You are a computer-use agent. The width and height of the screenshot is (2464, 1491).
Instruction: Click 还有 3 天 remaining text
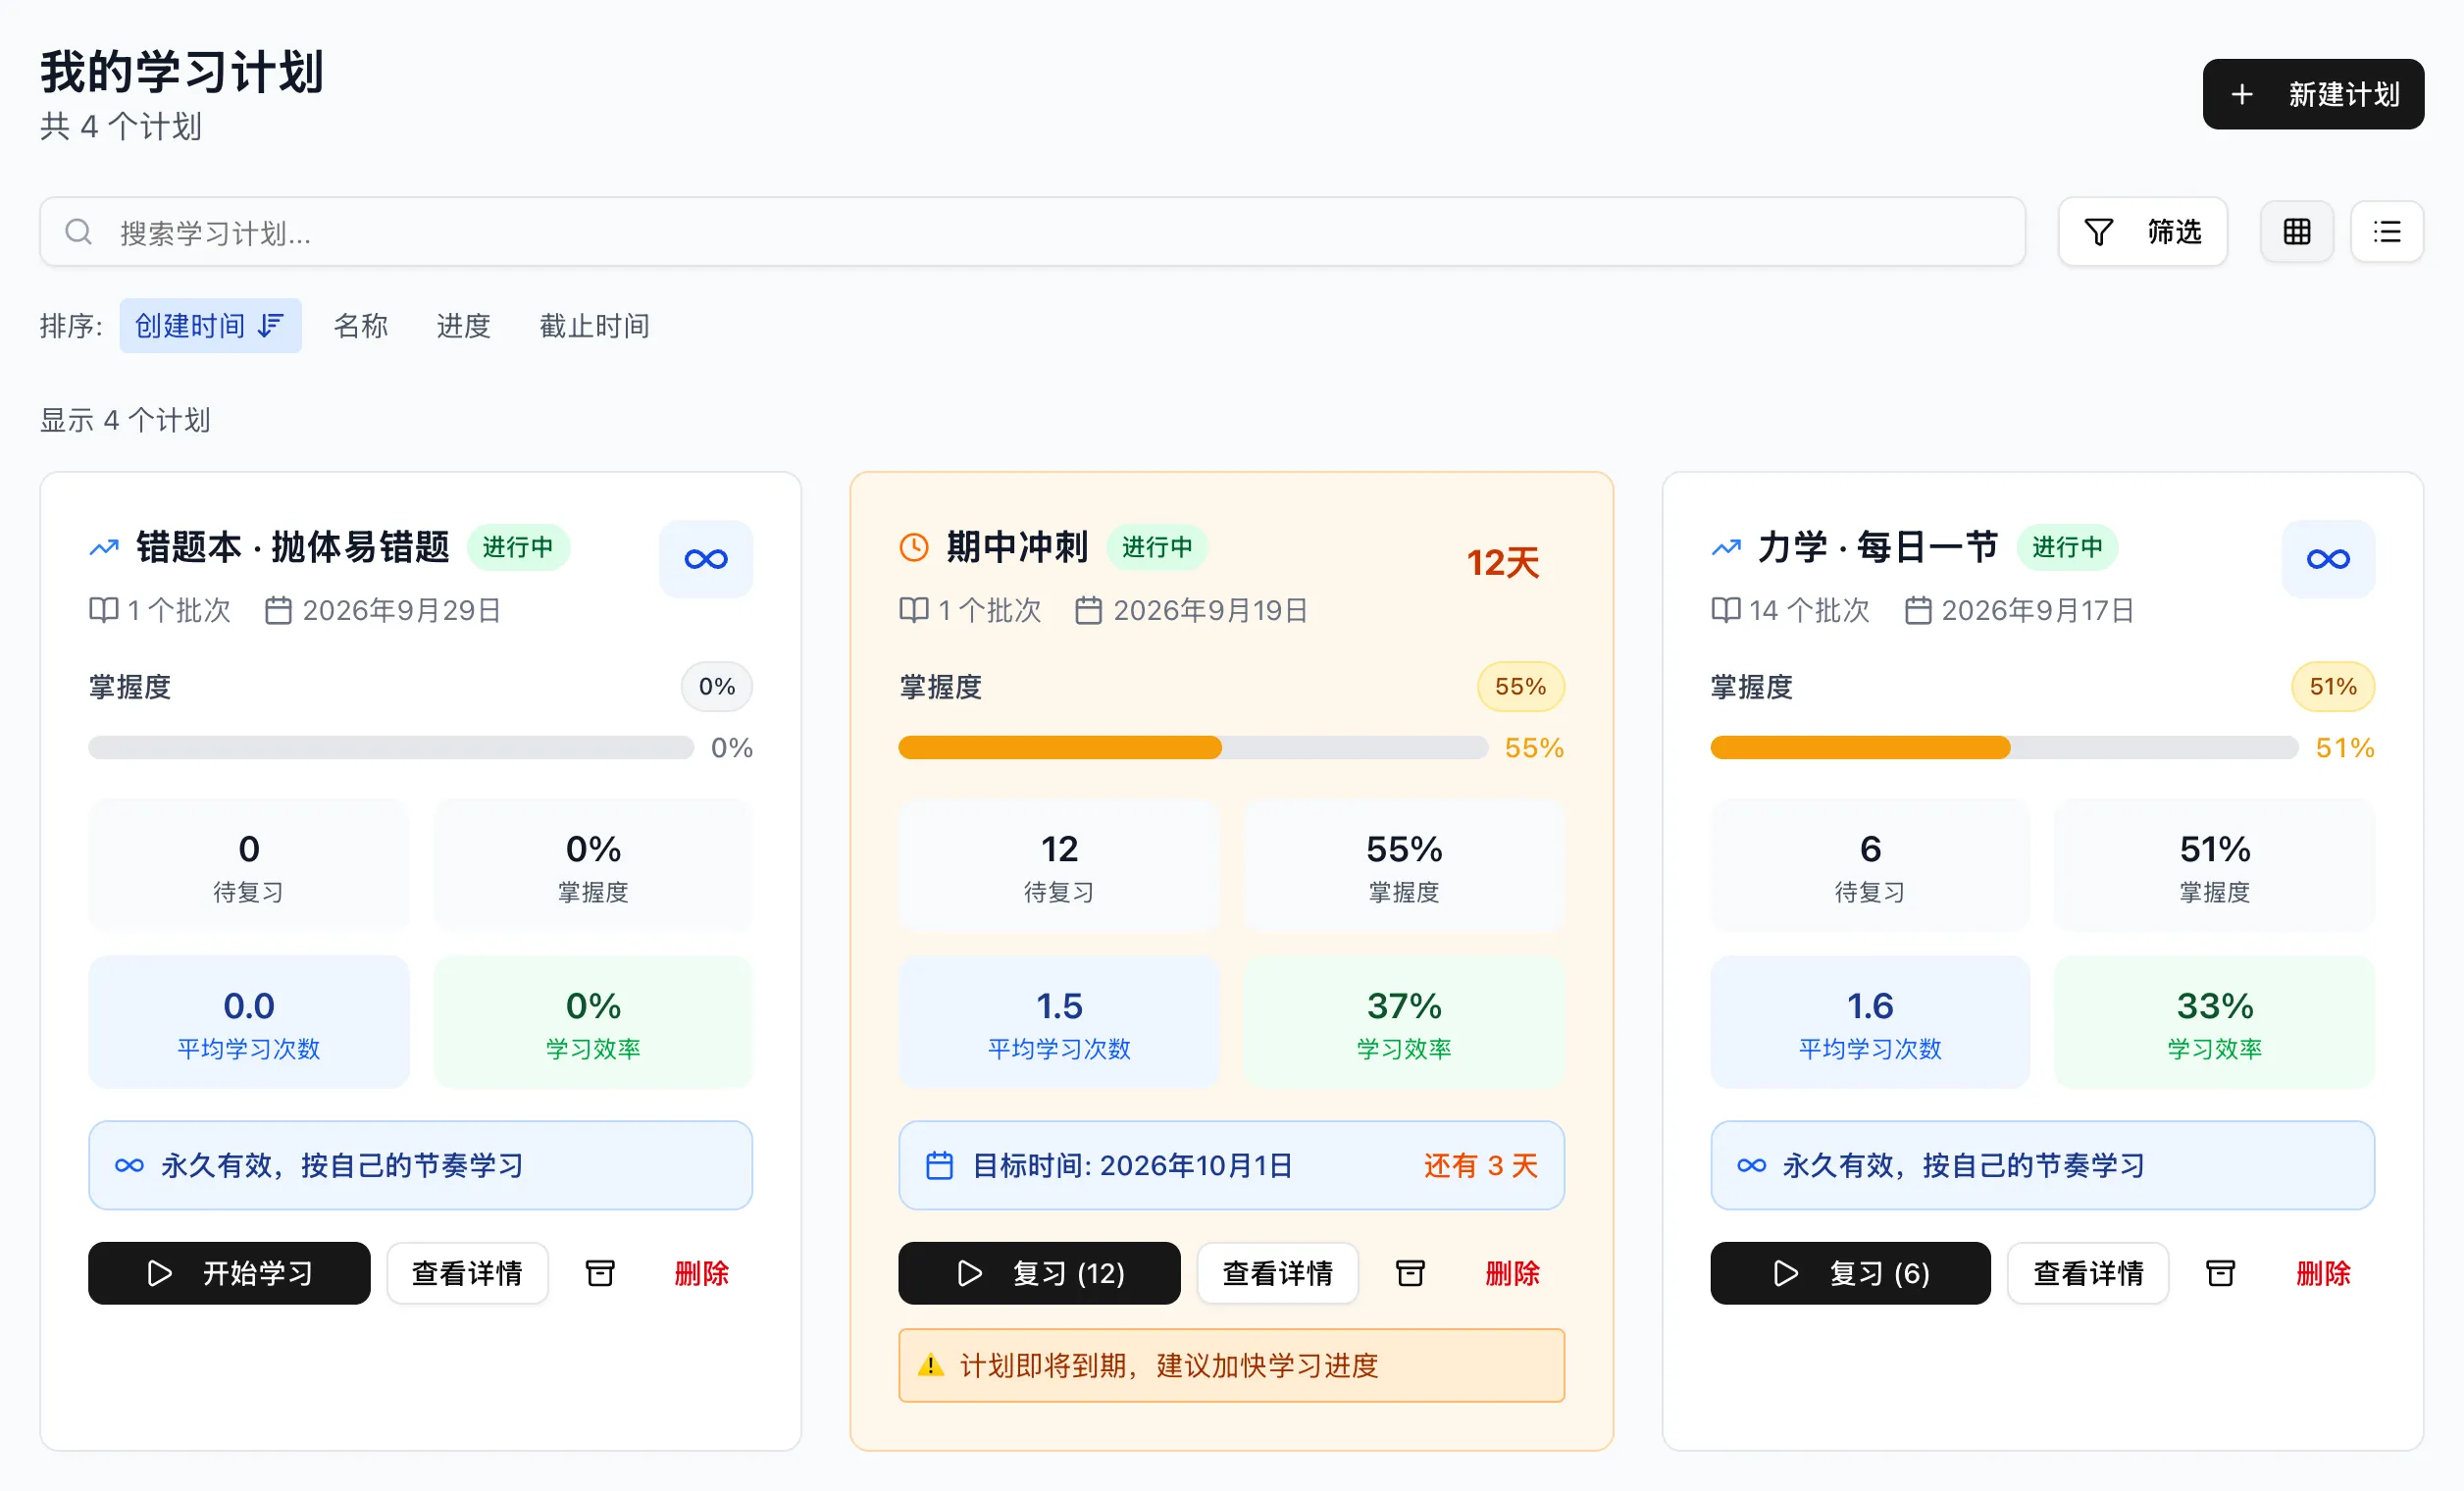tap(1480, 1165)
